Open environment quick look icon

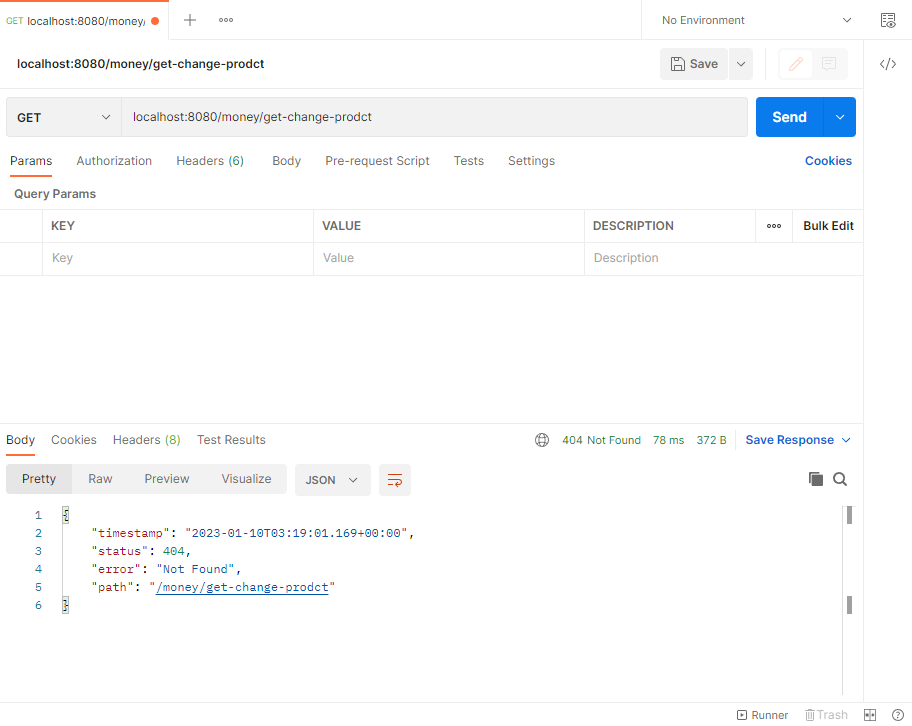[x=888, y=20]
